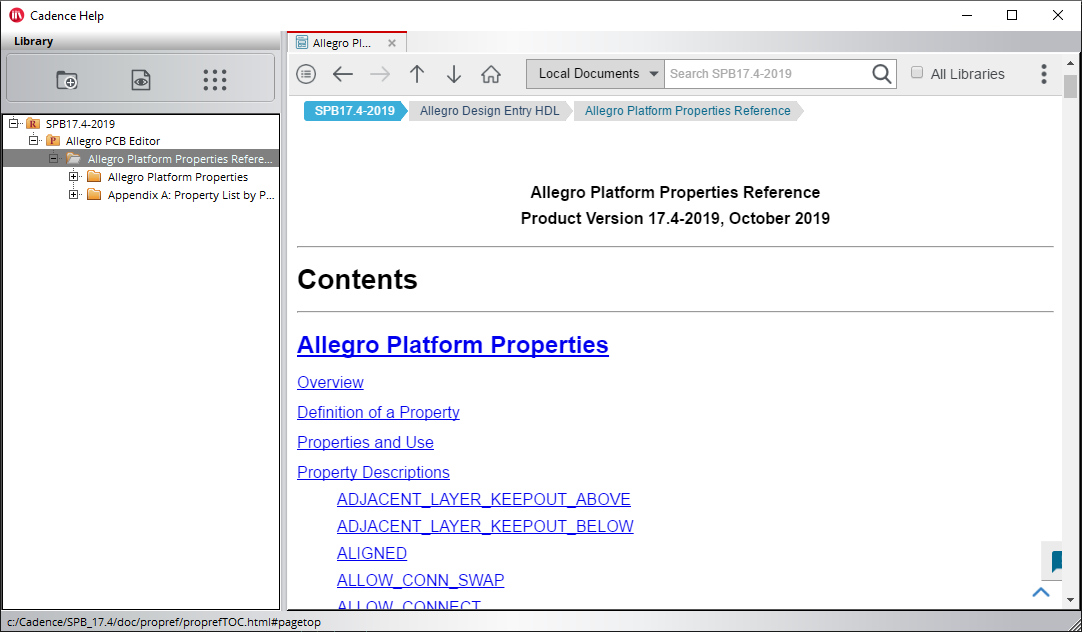Click the SPB17.4-2019 breadcrumb
Viewport: 1082px width, 632px height.
[x=355, y=111]
